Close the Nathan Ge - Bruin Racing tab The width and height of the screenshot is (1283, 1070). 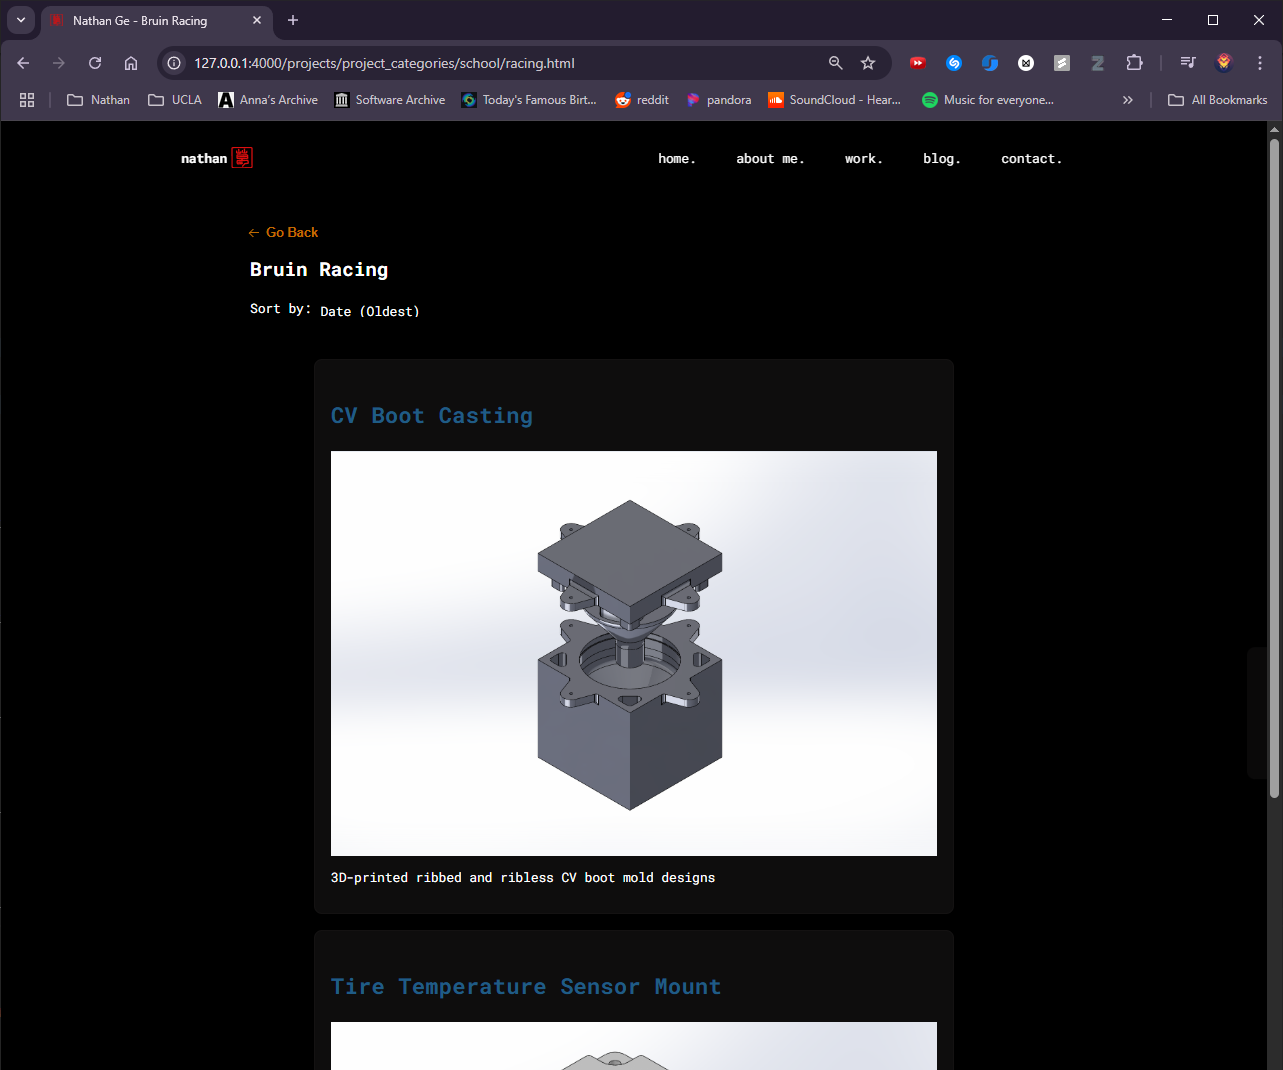(257, 20)
